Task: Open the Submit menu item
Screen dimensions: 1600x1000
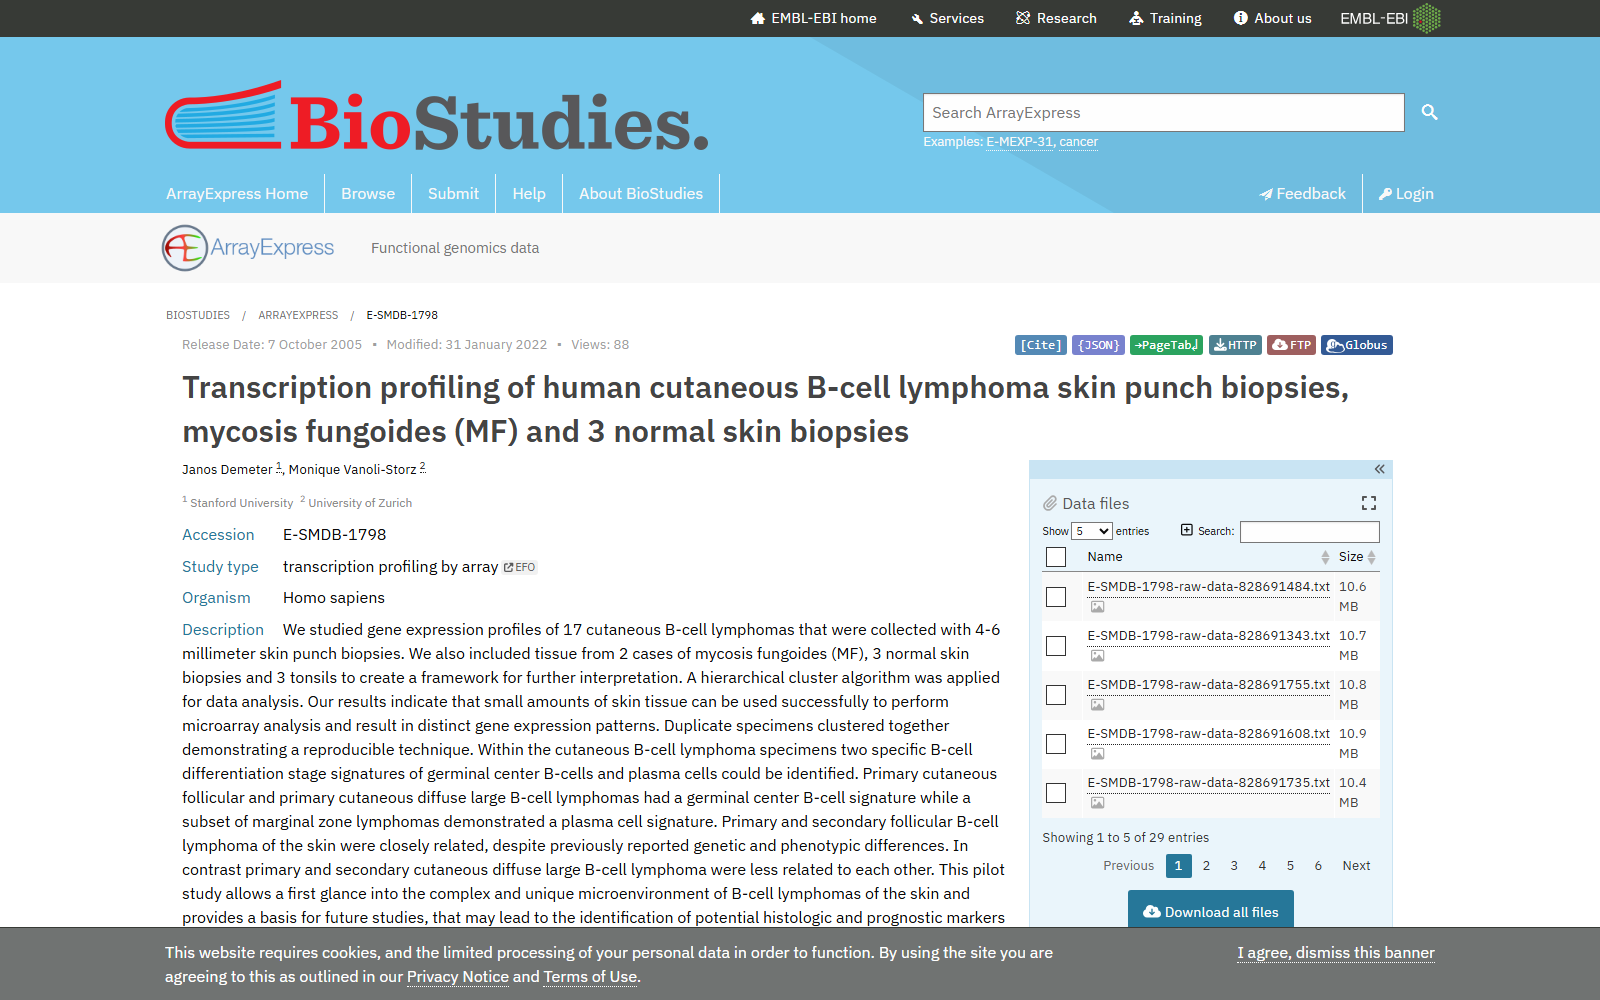Action: point(453,194)
